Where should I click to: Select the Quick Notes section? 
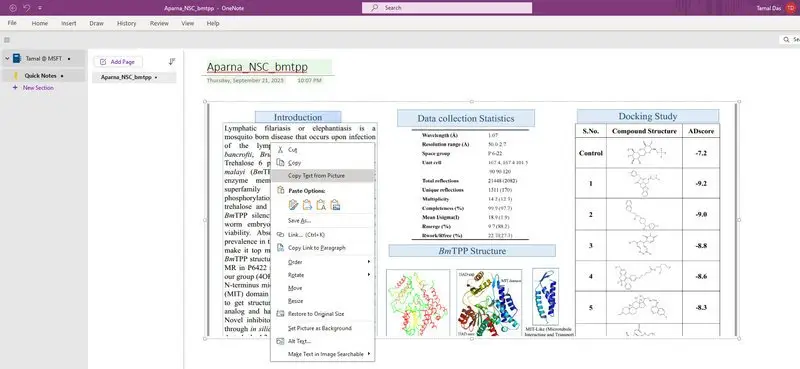[x=43, y=76]
